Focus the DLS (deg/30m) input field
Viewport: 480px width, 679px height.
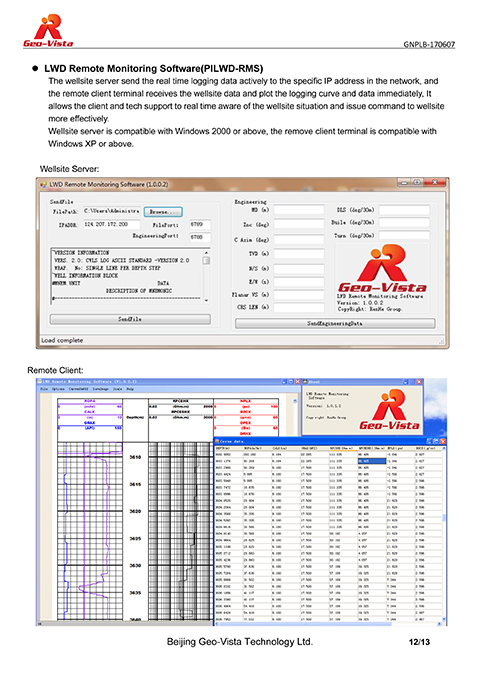pos(404,210)
